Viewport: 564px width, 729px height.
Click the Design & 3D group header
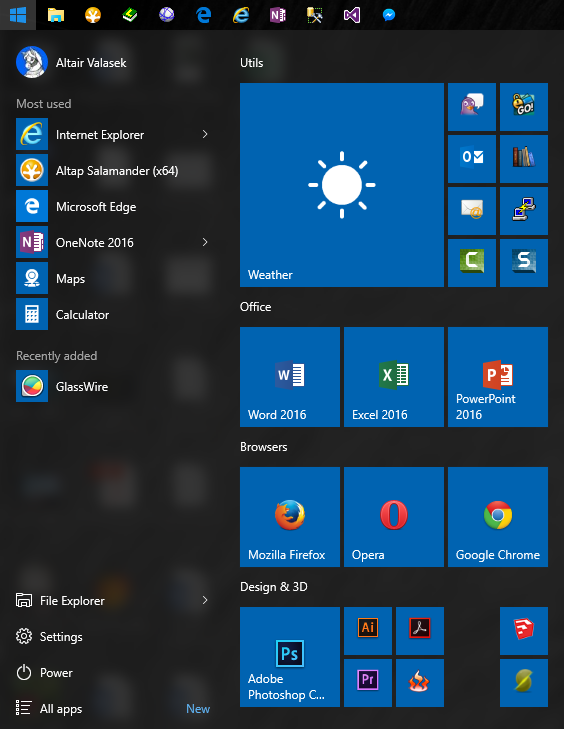pyautogui.click(x=274, y=587)
